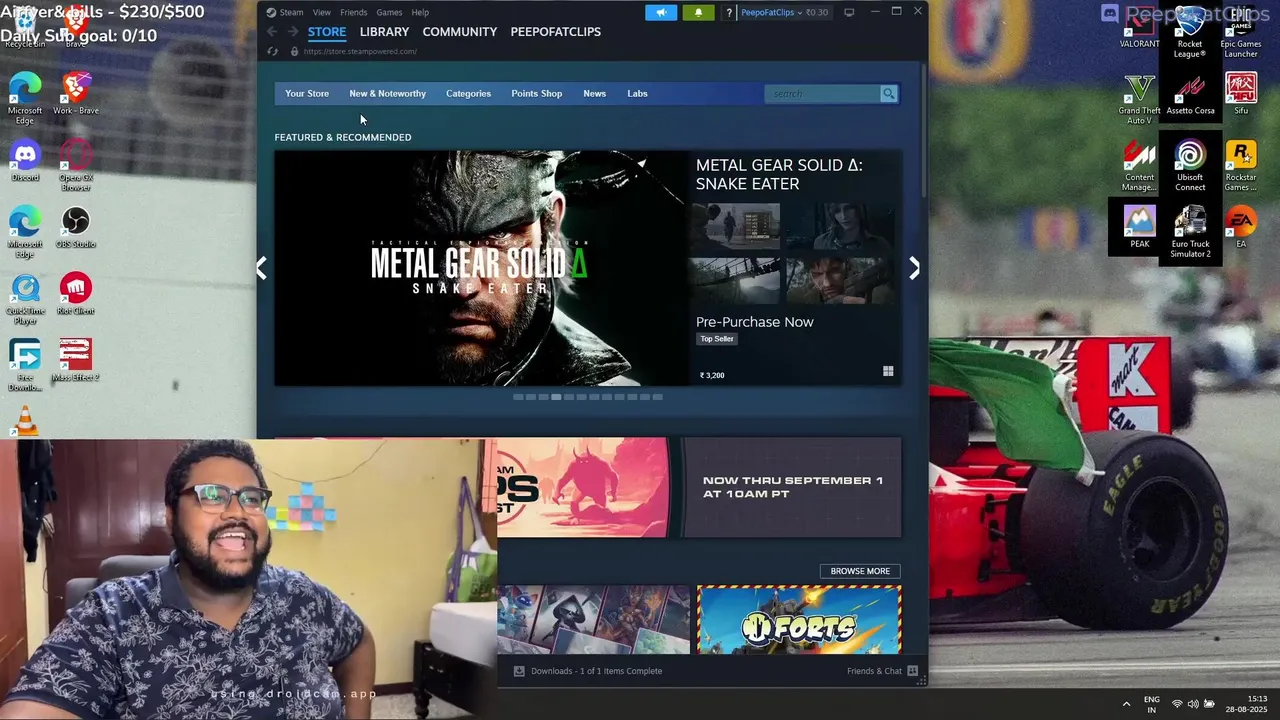Click the Steam page vertical scrollbar
Screen dimensions: 1280x720
click(x=924, y=130)
